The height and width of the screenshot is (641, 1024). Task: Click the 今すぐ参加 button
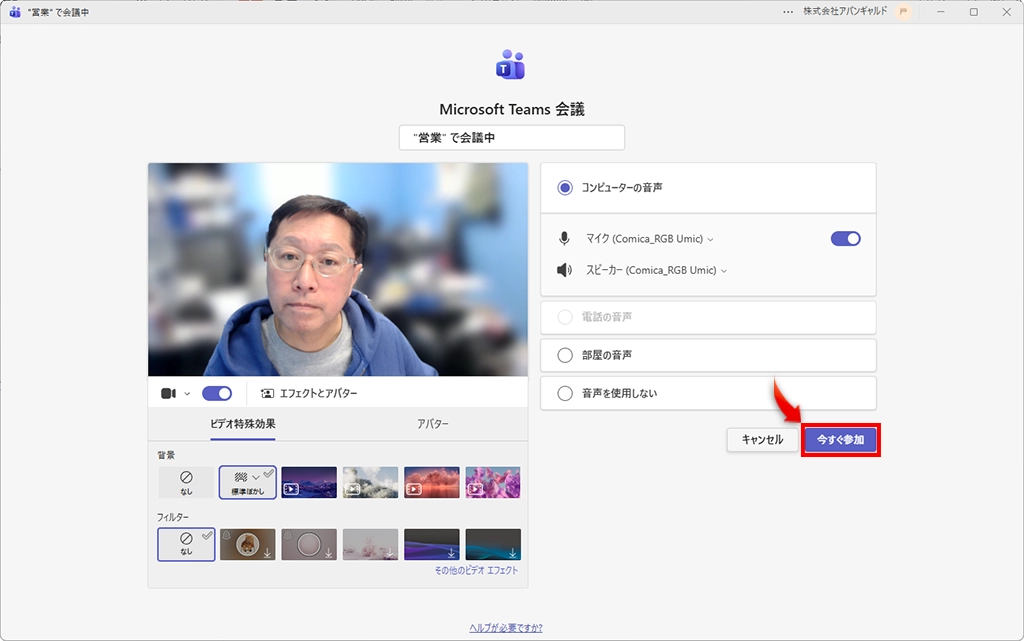click(x=841, y=439)
